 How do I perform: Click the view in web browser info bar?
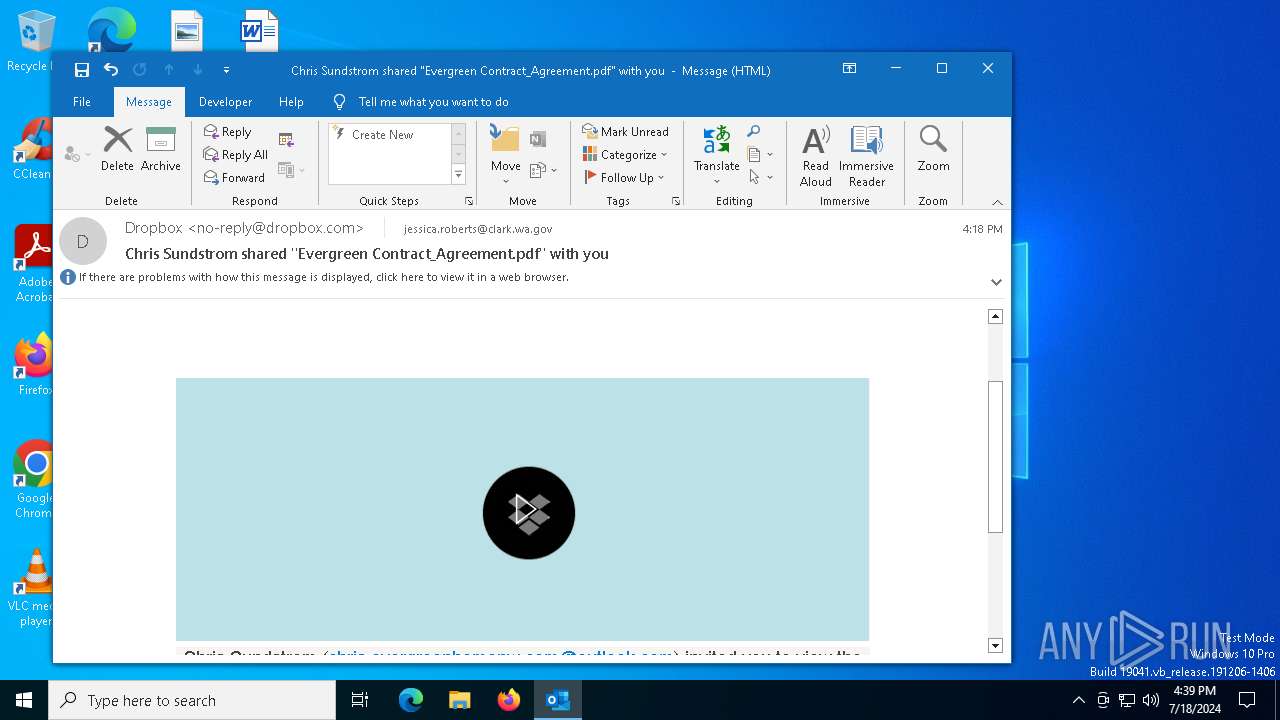(324, 277)
